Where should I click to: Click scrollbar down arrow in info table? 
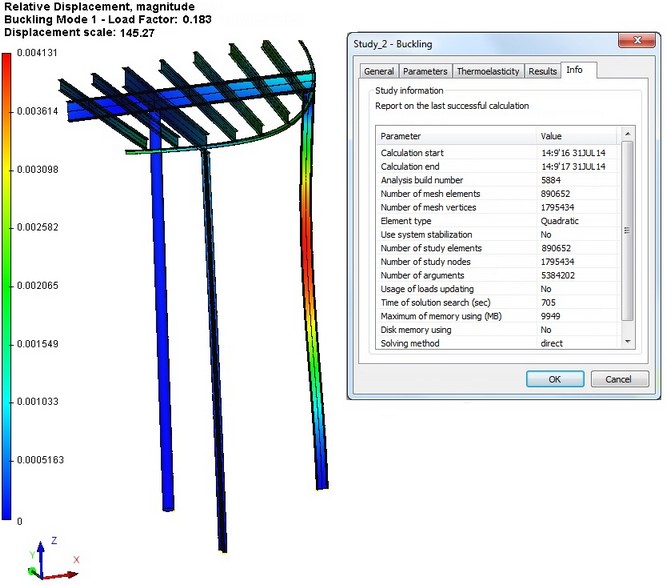627,342
